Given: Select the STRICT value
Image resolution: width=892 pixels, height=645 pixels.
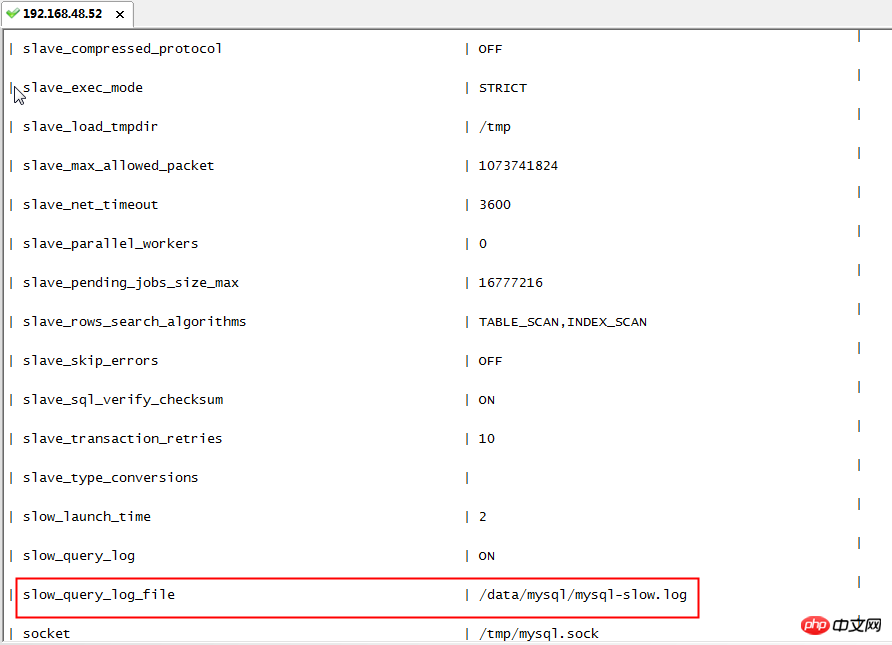Looking at the screenshot, I should [x=503, y=88].
